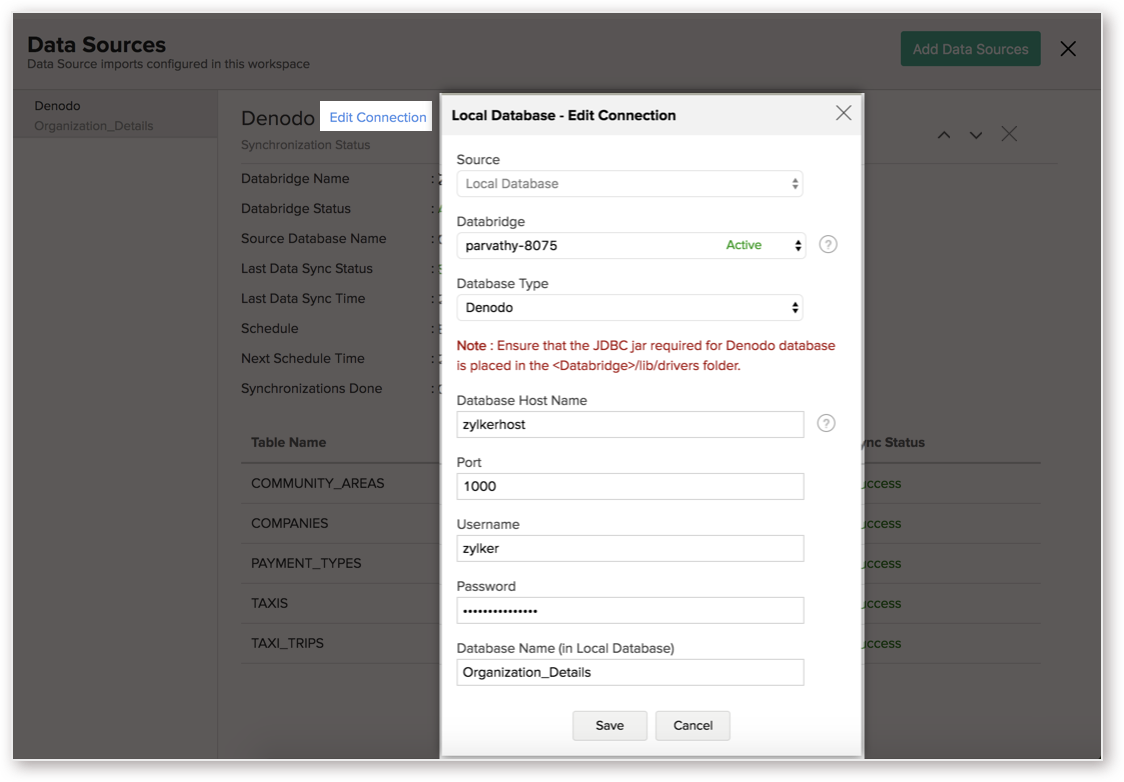The width and height of the screenshot is (1124, 782).
Task: Open help icon beside Database Host Name
Action: [x=826, y=424]
